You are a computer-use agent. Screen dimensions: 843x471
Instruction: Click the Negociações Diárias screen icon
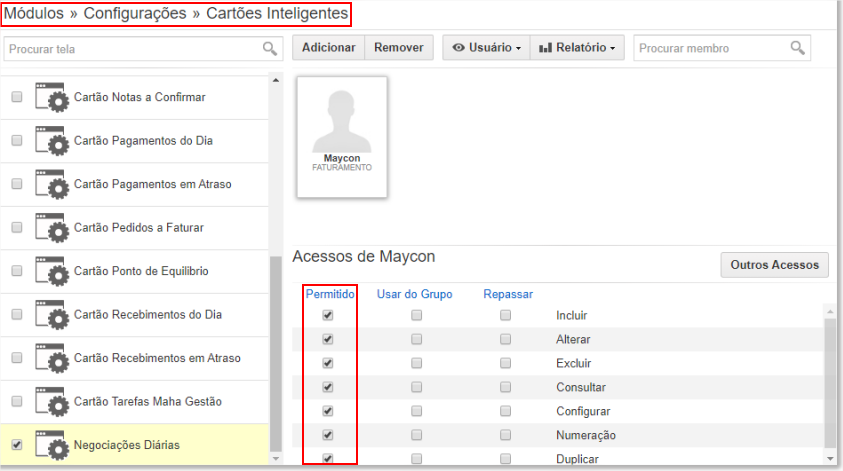point(52,445)
